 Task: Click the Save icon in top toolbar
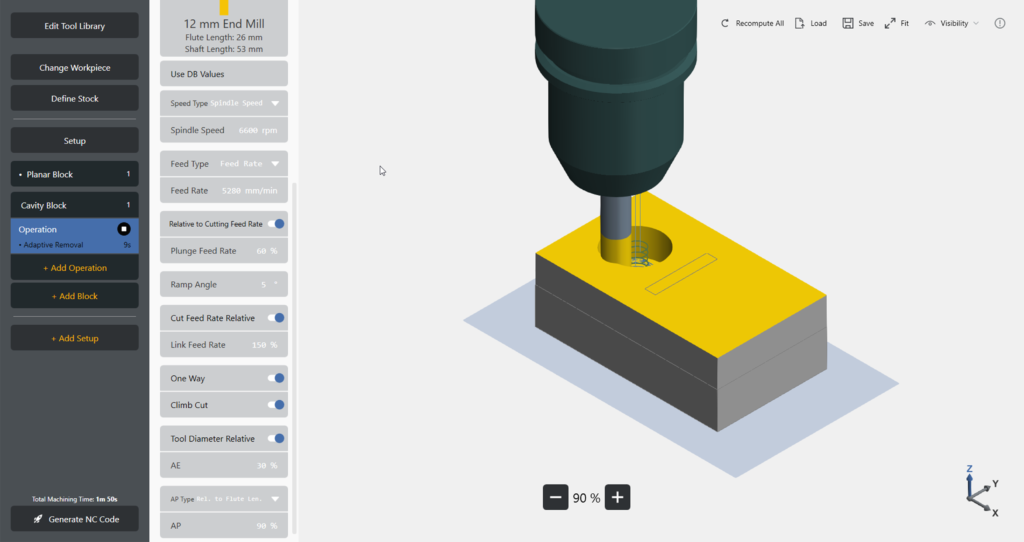pyautogui.click(x=848, y=23)
